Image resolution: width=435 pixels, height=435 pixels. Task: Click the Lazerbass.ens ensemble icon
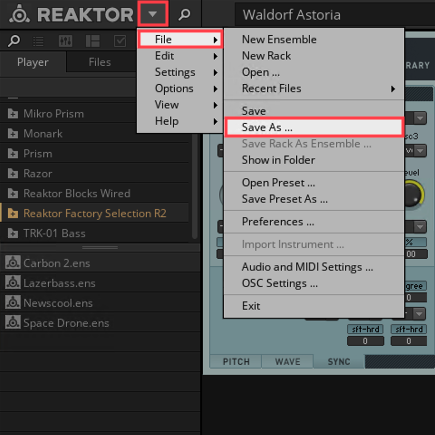click(x=13, y=283)
